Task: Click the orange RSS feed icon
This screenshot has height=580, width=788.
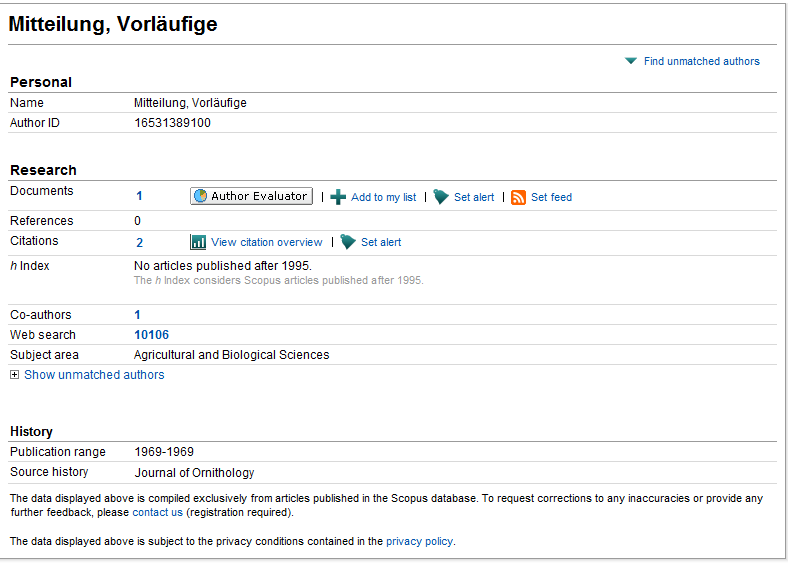Action: [518, 197]
